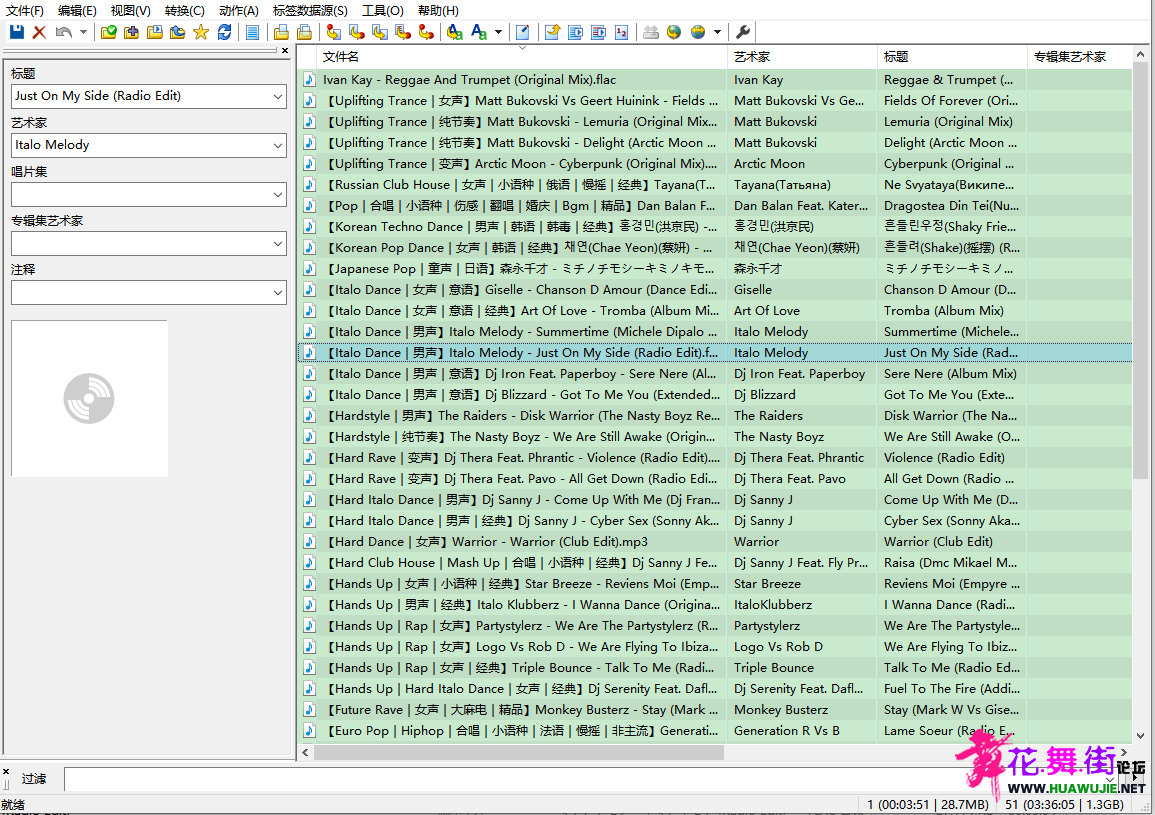Screen dimensions: 1155x815
Task: Run Tag to Tag converter icon
Action: click(426, 32)
